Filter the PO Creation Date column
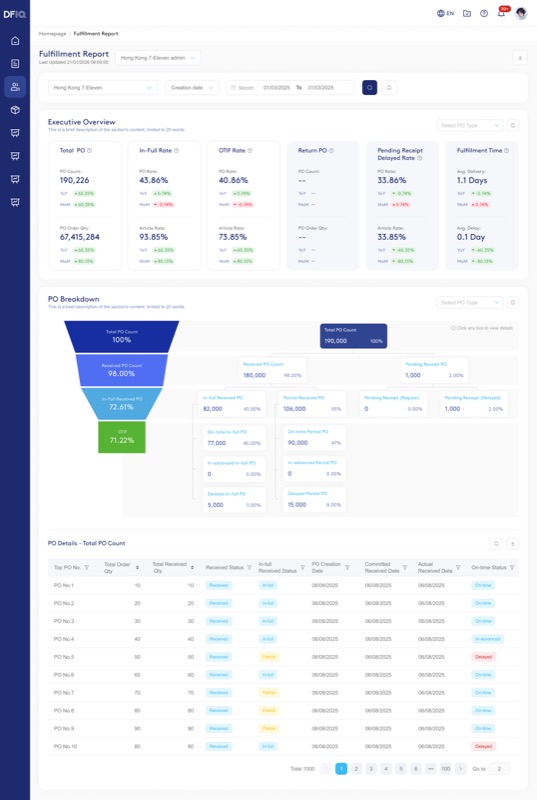 (347, 567)
